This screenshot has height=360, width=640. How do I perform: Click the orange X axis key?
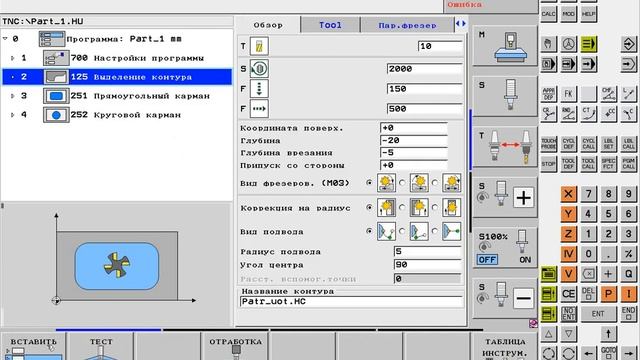tap(569, 194)
